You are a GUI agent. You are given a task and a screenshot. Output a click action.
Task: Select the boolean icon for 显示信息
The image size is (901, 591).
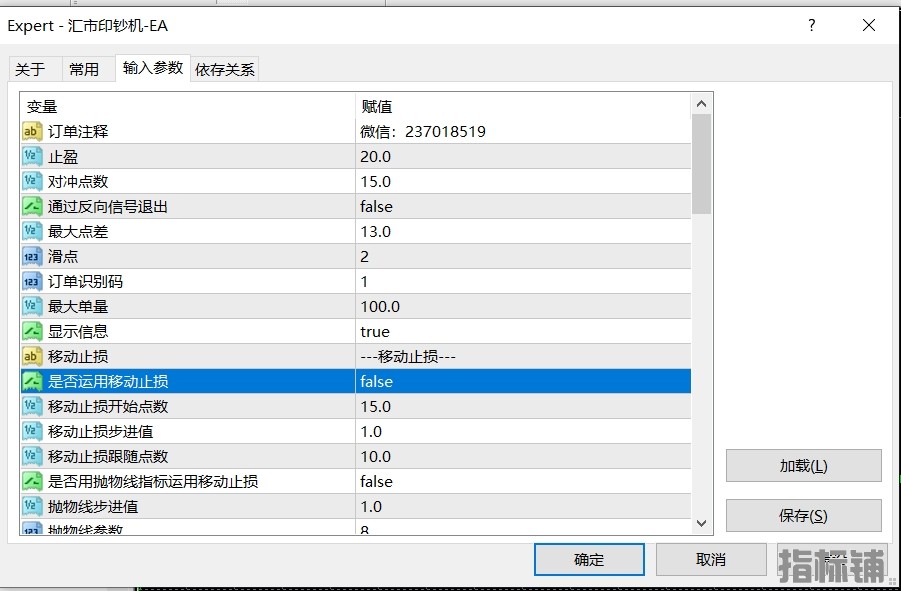tap(32, 331)
